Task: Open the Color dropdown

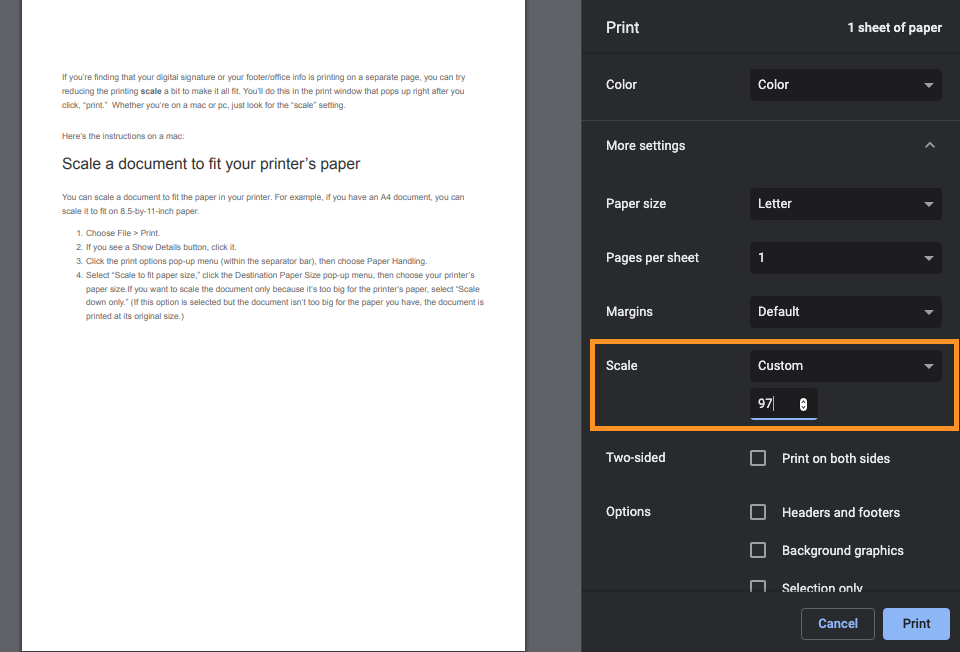Action: pyautogui.click(x=846, y=84)
